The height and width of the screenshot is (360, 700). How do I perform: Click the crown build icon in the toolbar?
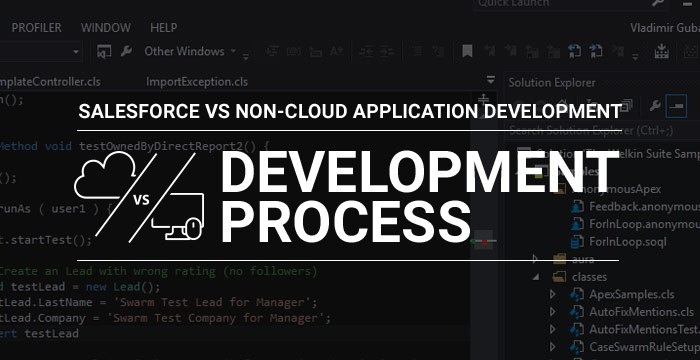click(x=661, y=51)
